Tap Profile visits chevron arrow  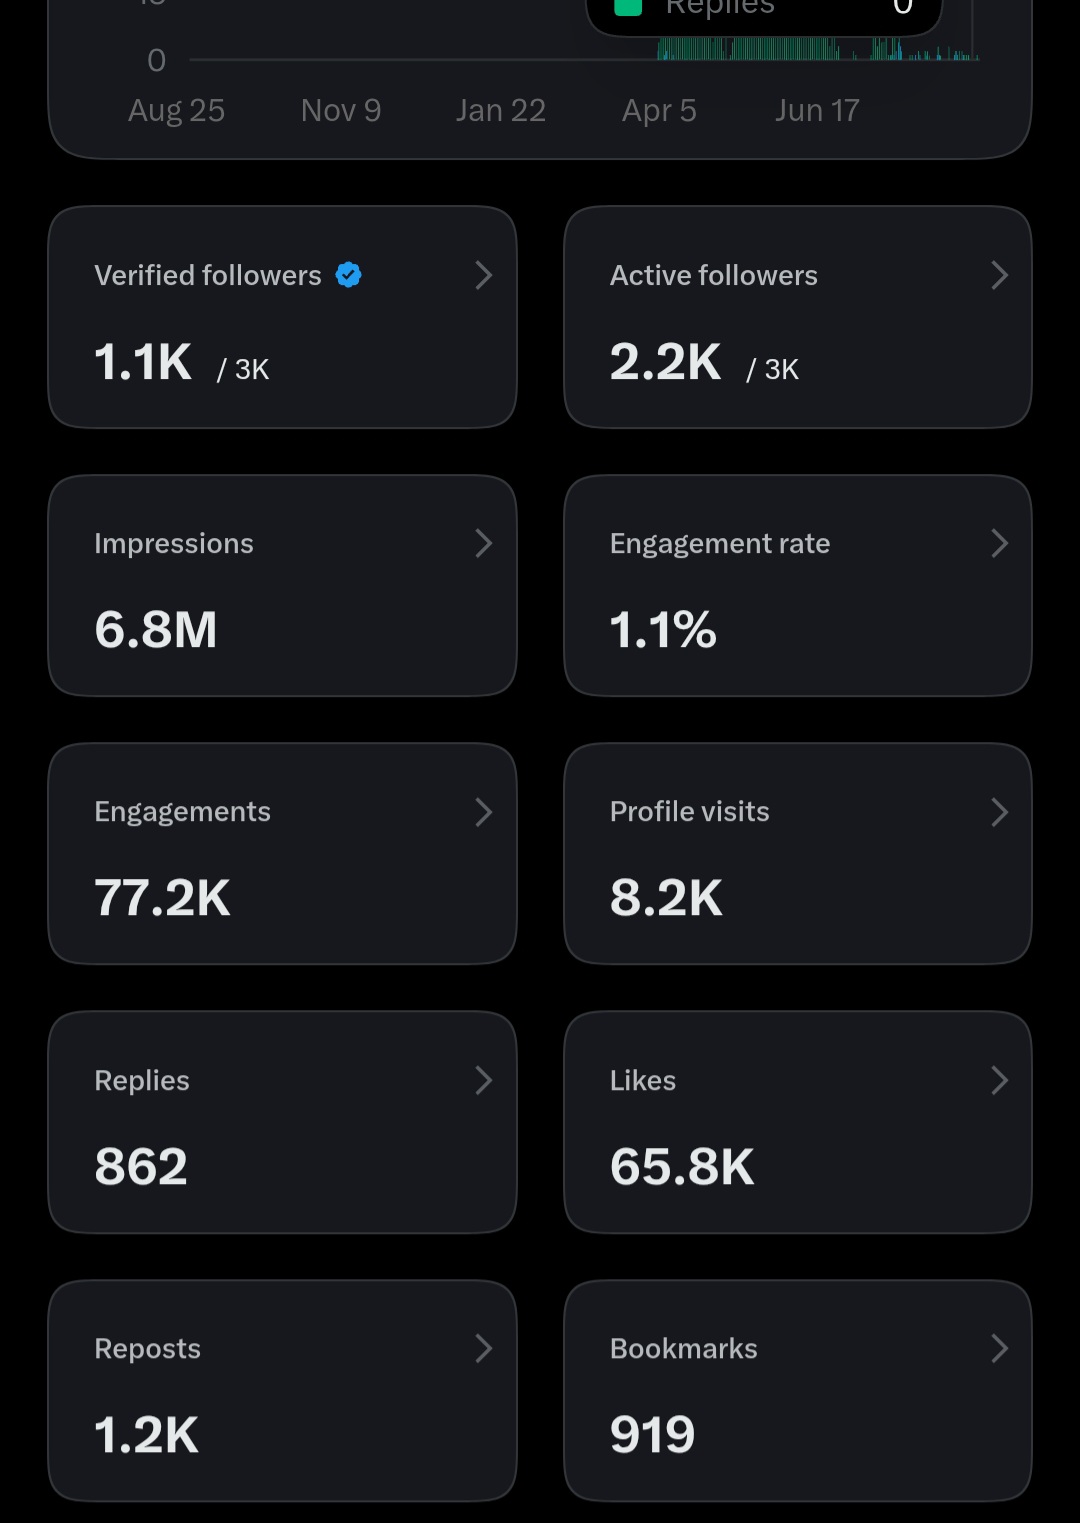999,812
